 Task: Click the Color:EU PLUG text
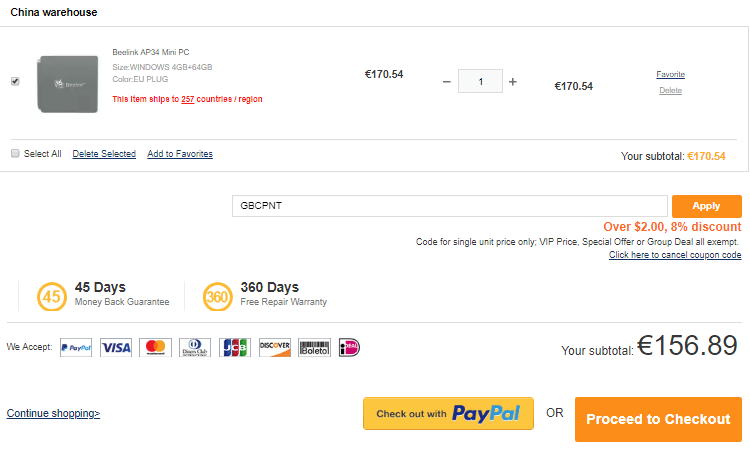pyautogui.click(x=140, y=79)
